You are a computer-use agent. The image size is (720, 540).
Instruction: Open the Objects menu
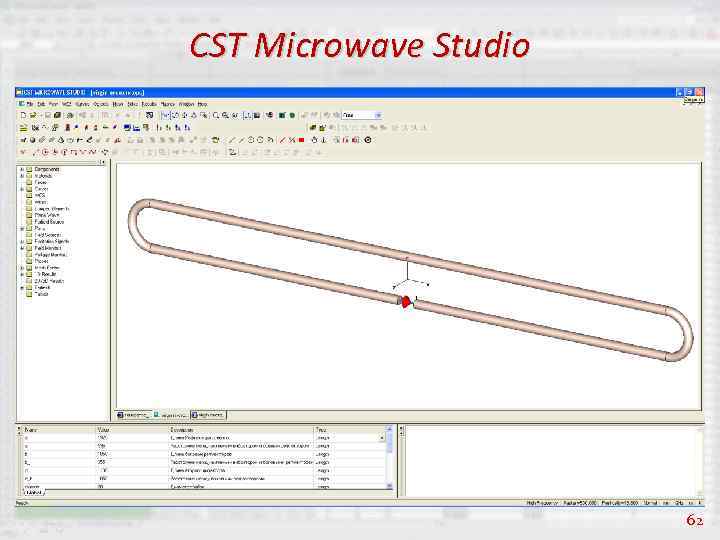tap(101, 104)
